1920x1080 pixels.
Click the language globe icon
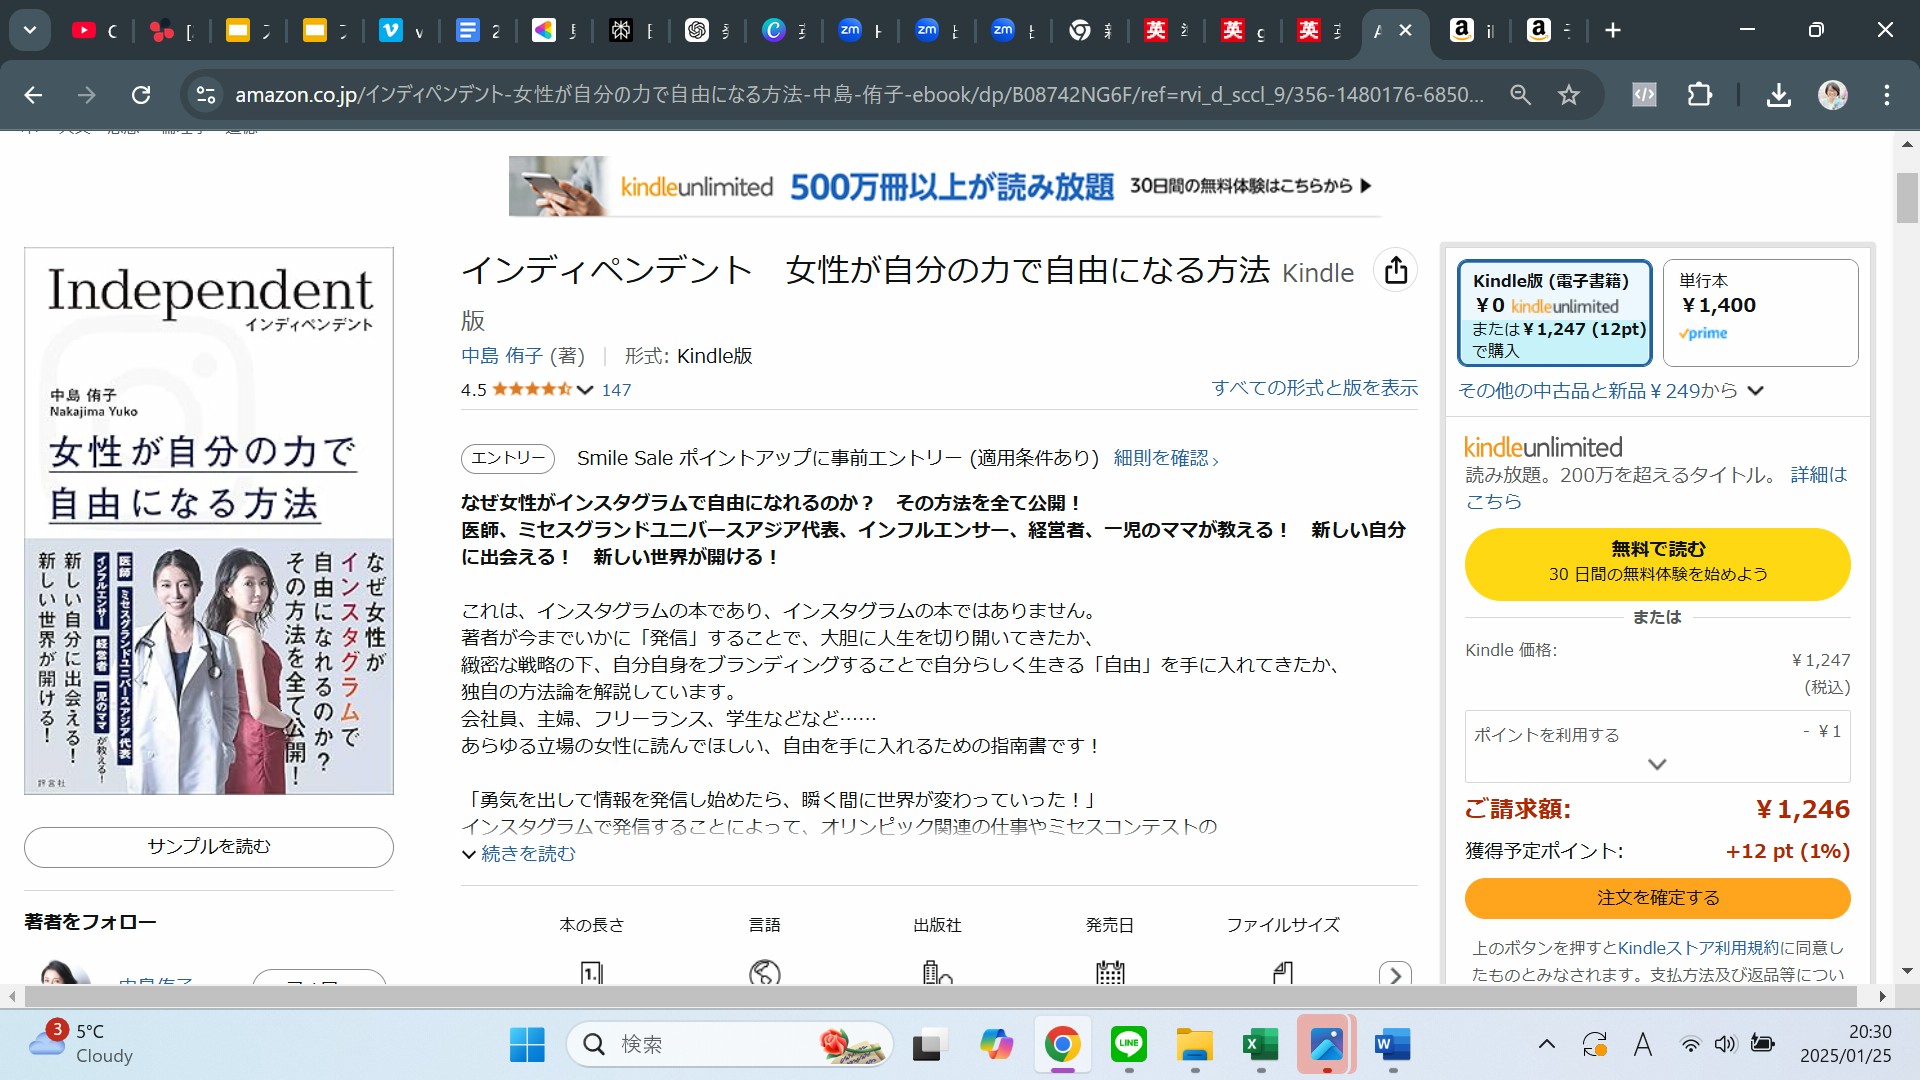pyautogui.click(x=764, y=972)
